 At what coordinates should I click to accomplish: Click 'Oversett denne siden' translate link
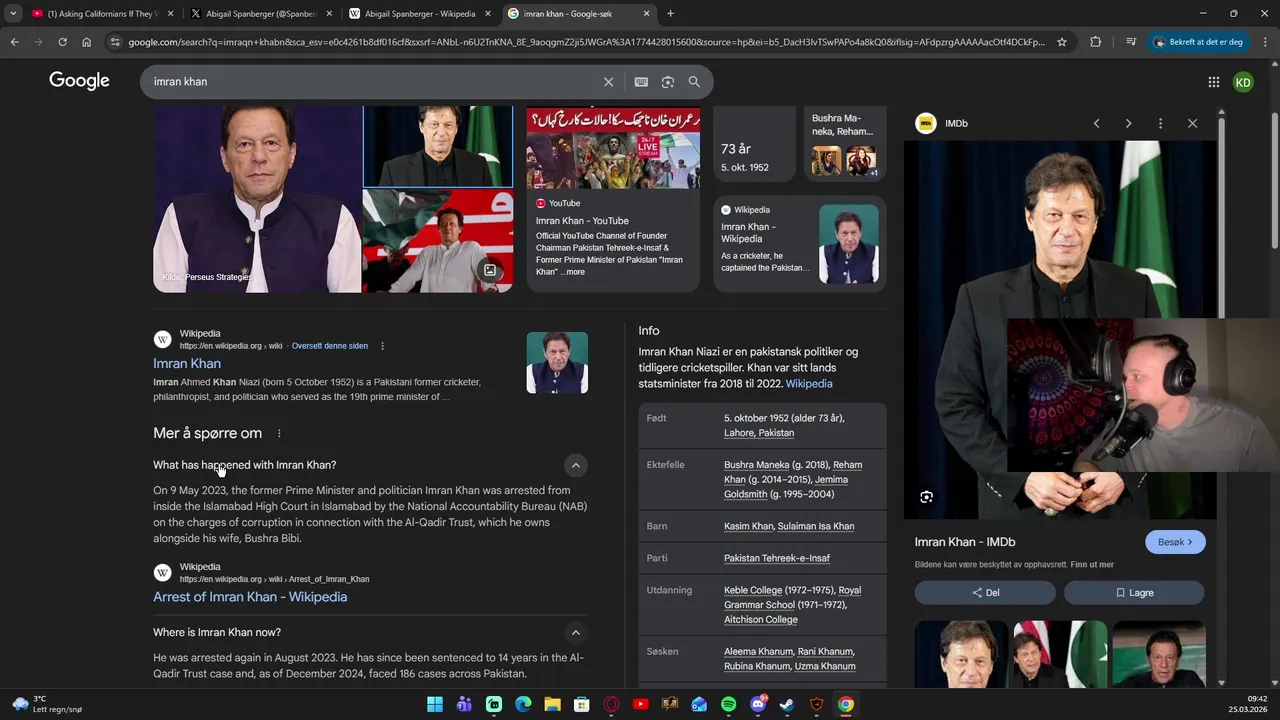(x=330, y=346)
